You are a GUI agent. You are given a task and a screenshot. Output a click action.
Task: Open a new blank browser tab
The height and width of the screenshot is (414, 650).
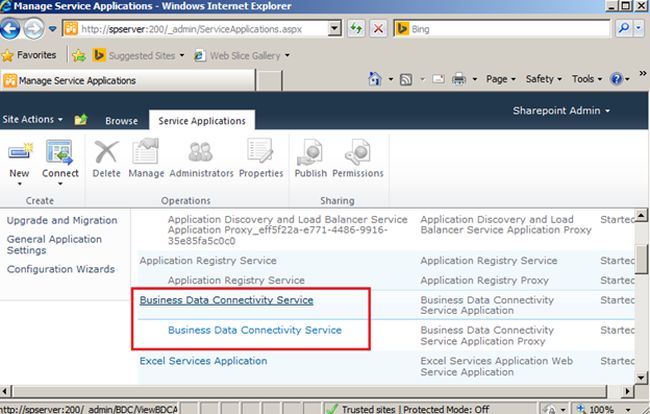[x=269, y=80]
